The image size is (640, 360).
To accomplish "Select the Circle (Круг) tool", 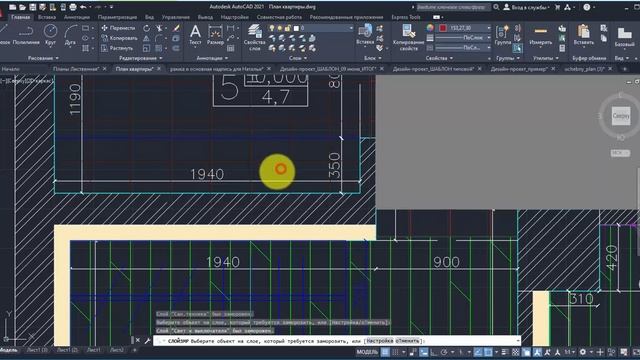I will pyautogui.click(x=50, y=35).
